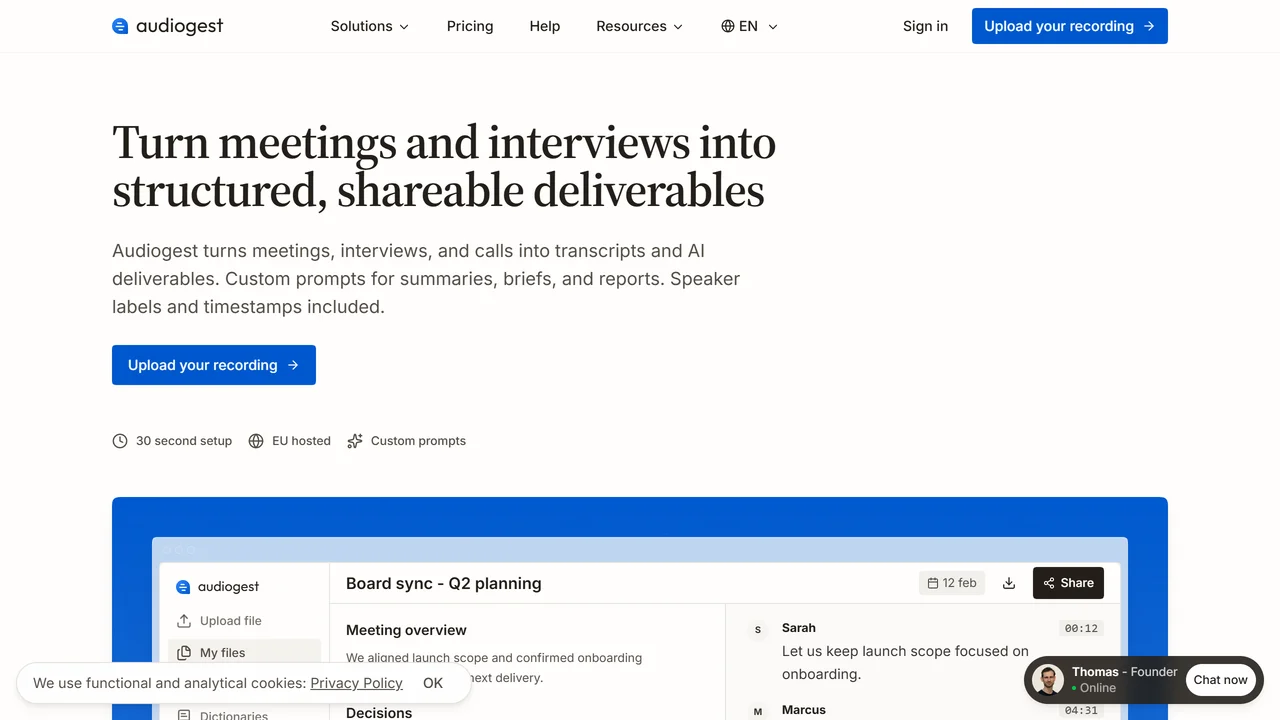Click the 00:12 timestamp
This screenshot has width=1280, height=720.
(x=1081, y=629)
